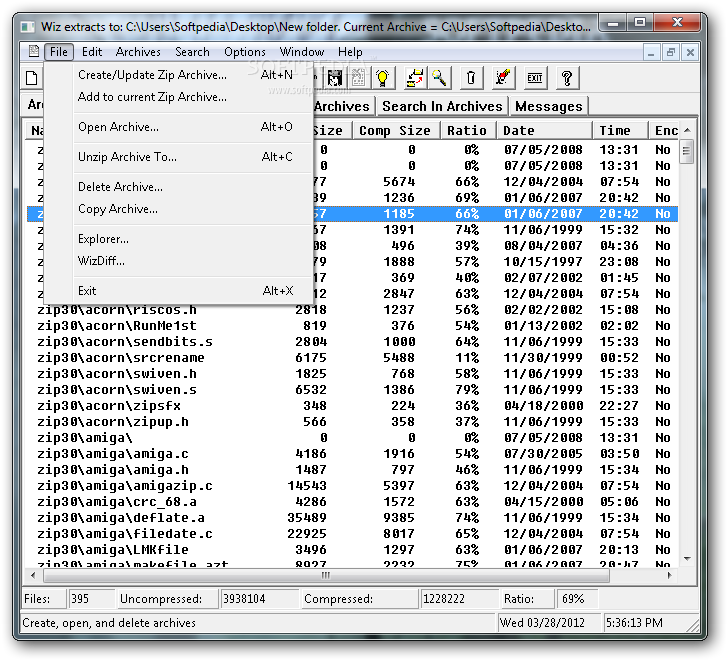Image resolution: width=728 pixels, height=661 pixels.
Task: Select row zip30\amiga\filedate.c
Action: [x=351, y=534]
